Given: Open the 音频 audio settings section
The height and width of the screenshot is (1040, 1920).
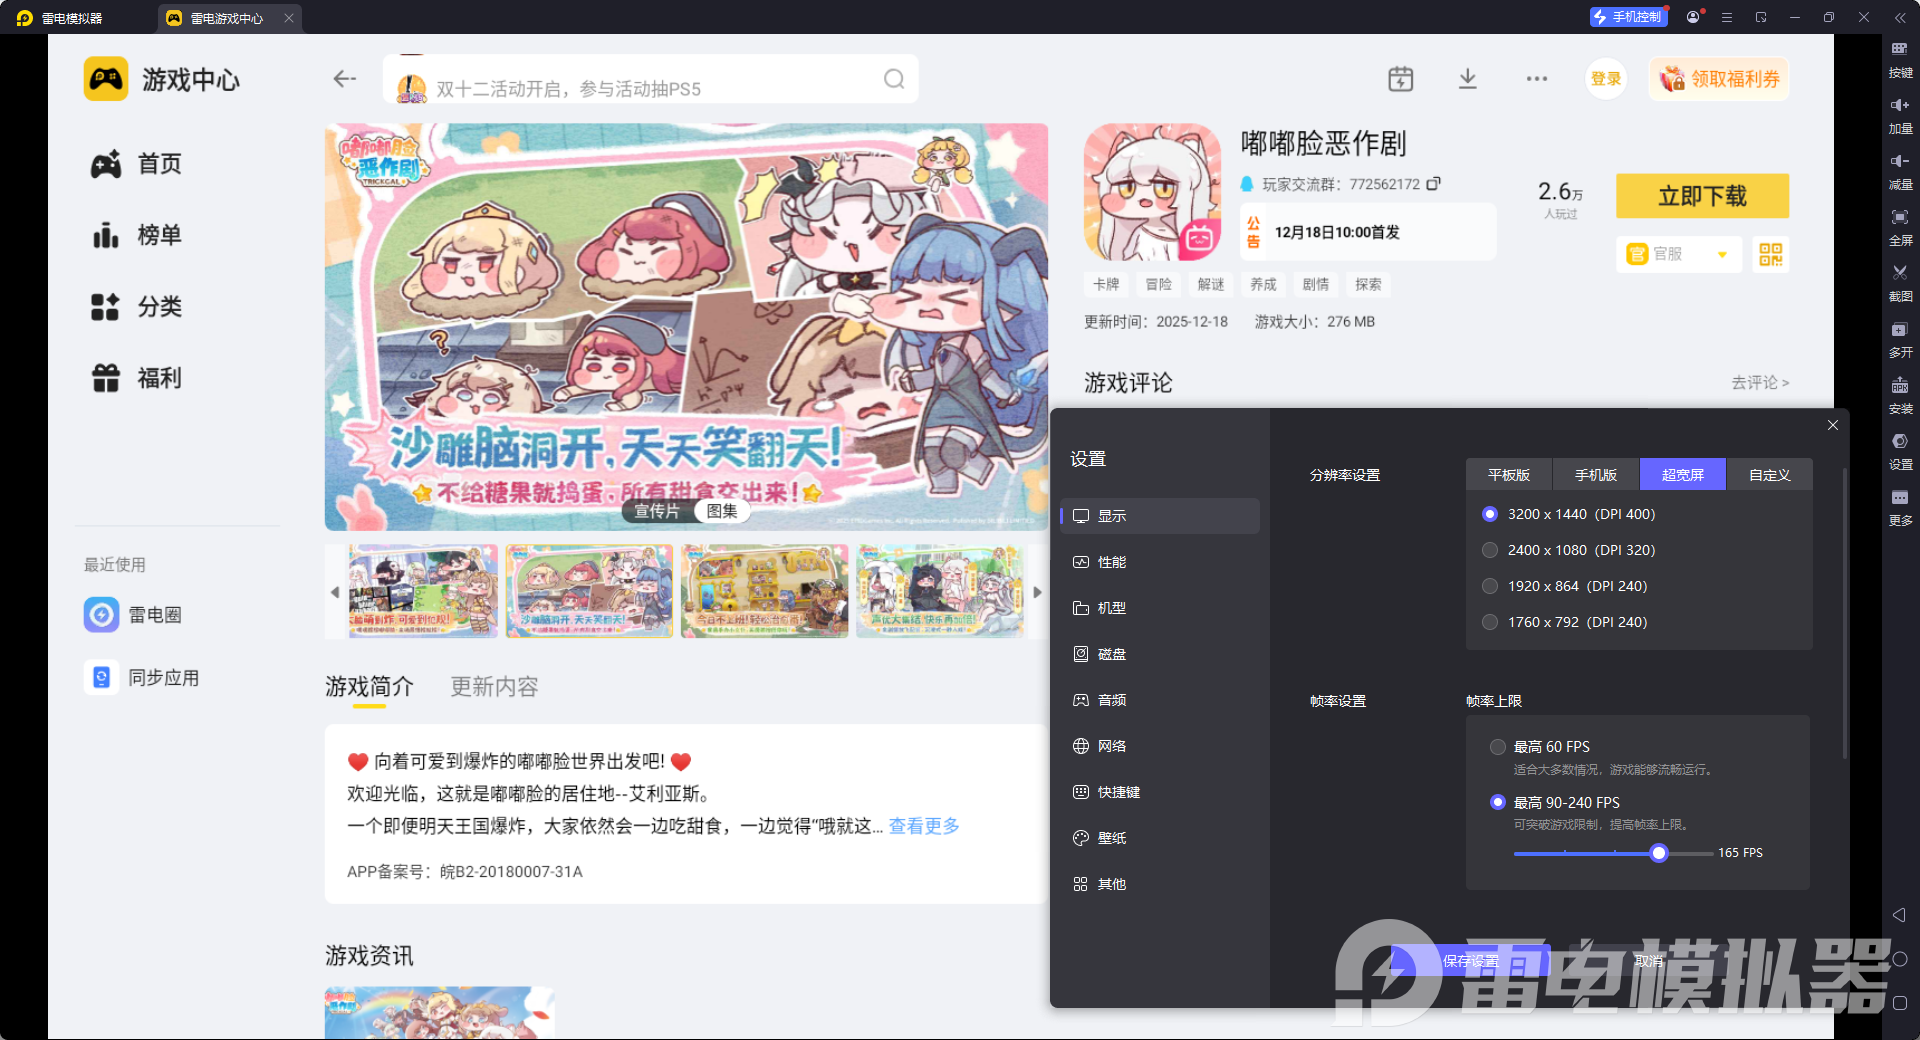Looking at the screenshot, I should tap(1113, 699).
